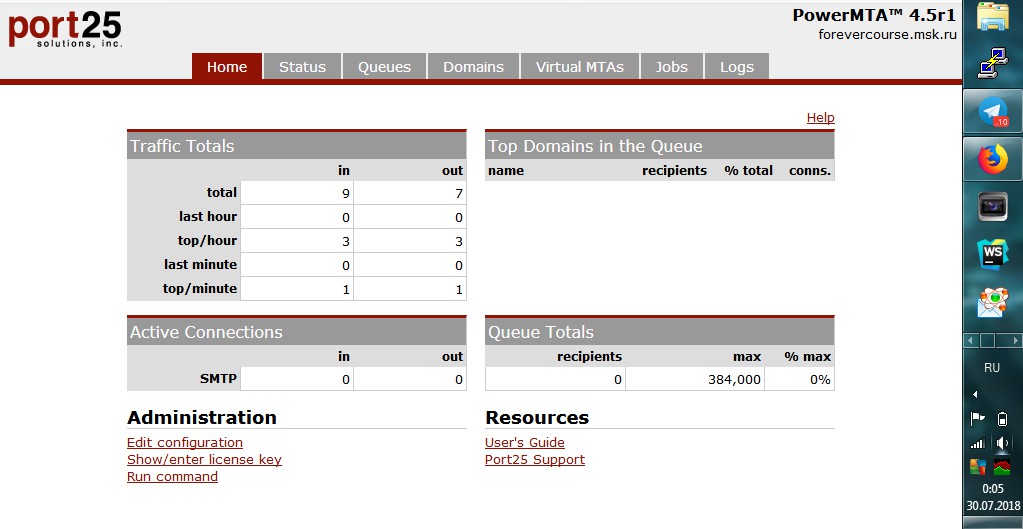Open the colorful four-square tray icon
The image size is (1023, 529).
(x=977, y=467)
